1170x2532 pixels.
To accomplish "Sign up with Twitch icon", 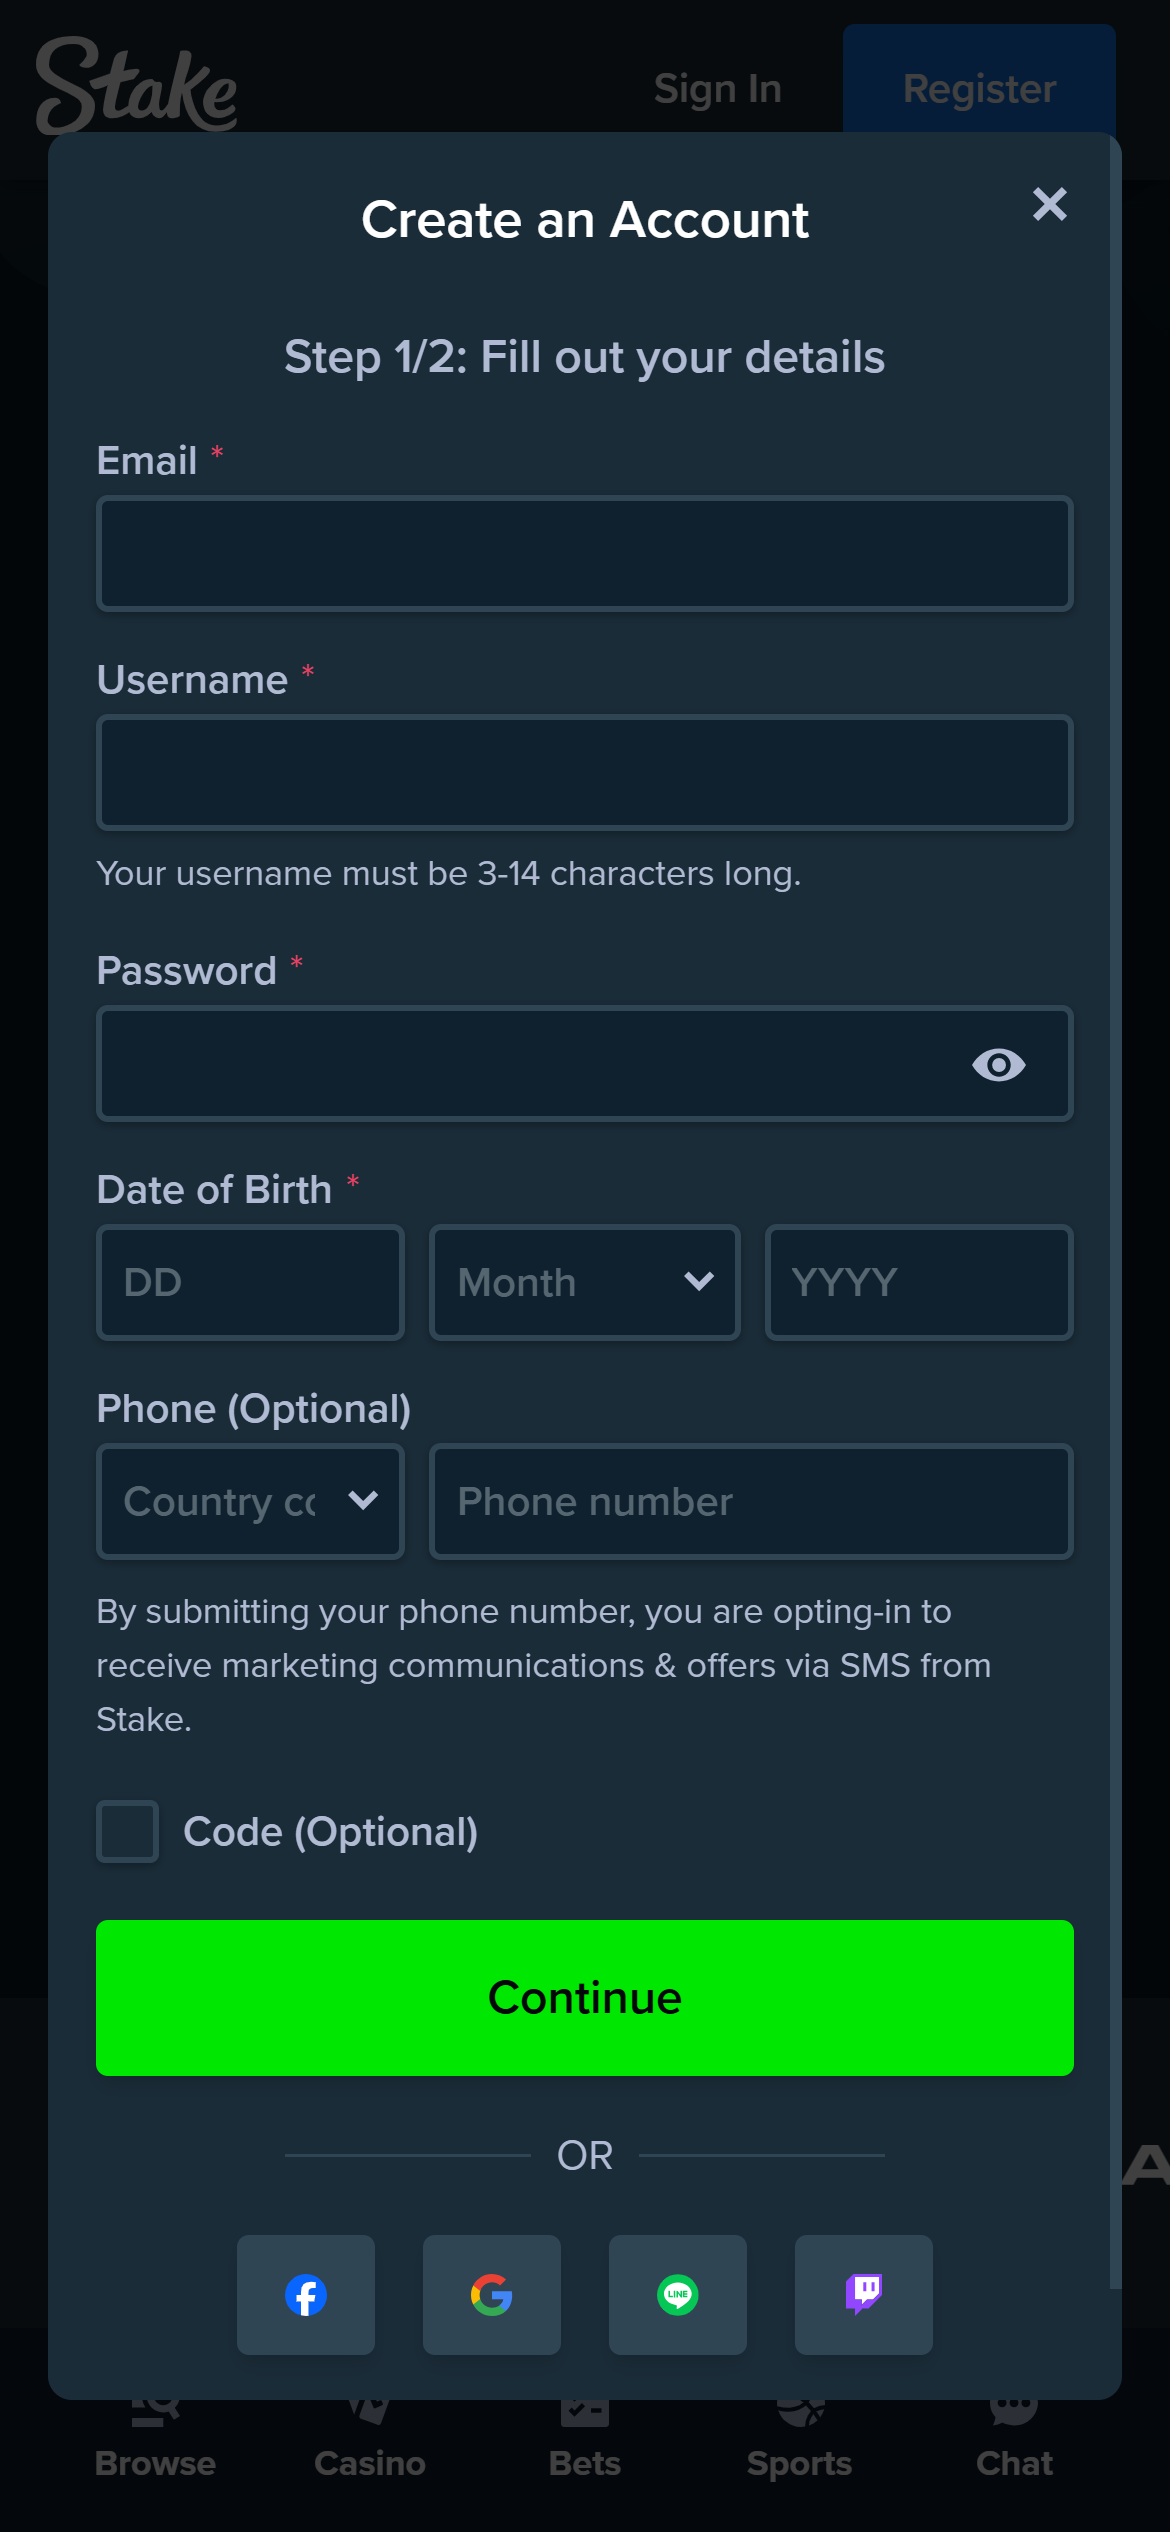I will pyautogui.click(x=863, y=2294).
